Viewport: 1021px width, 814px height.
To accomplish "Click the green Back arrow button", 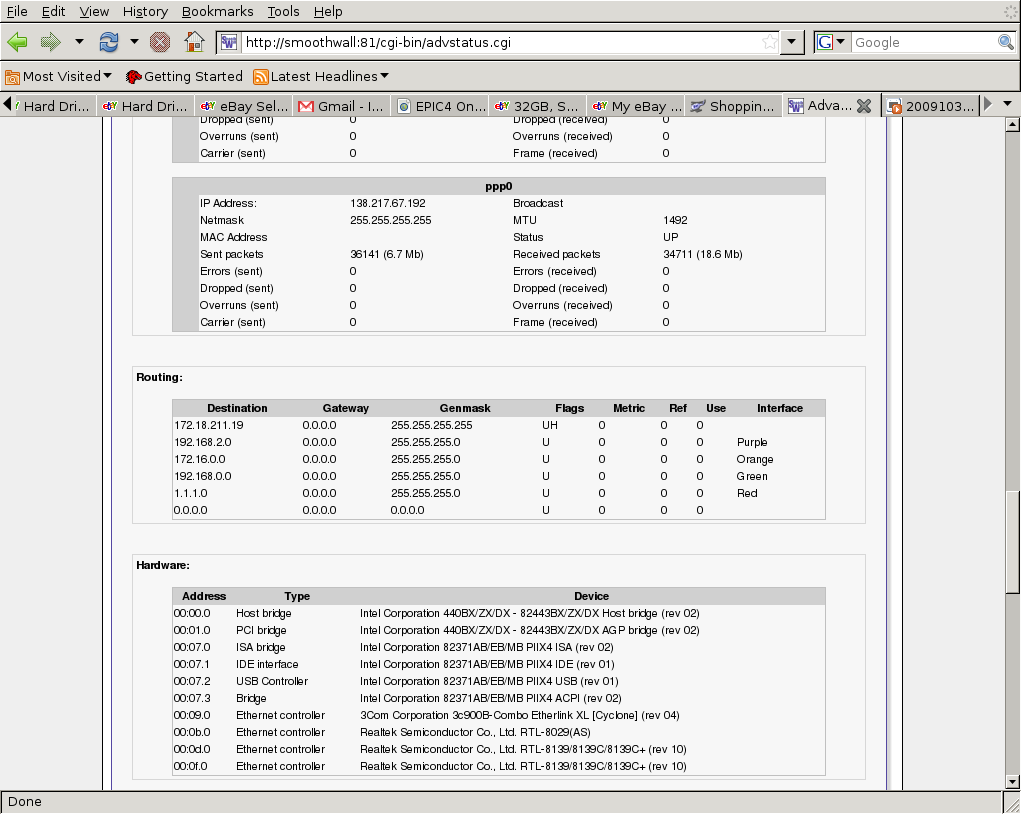I will (17, 42).
